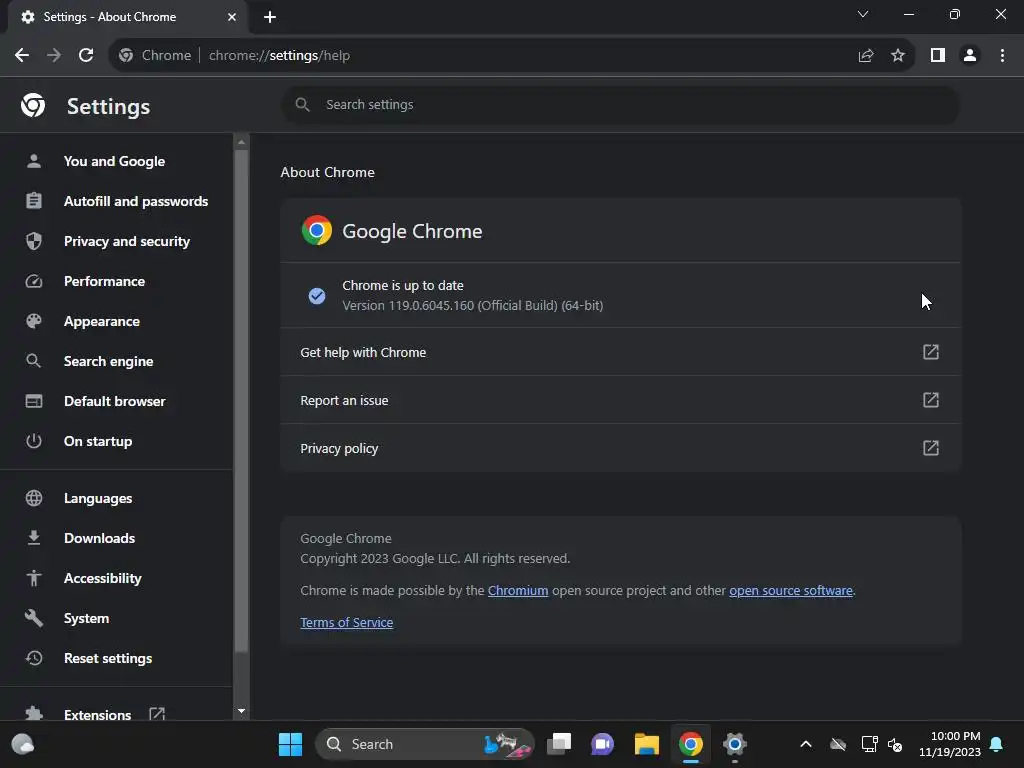Click the share this page icon
Viewport: 1024px width, 768px height.
click(866, 56)
